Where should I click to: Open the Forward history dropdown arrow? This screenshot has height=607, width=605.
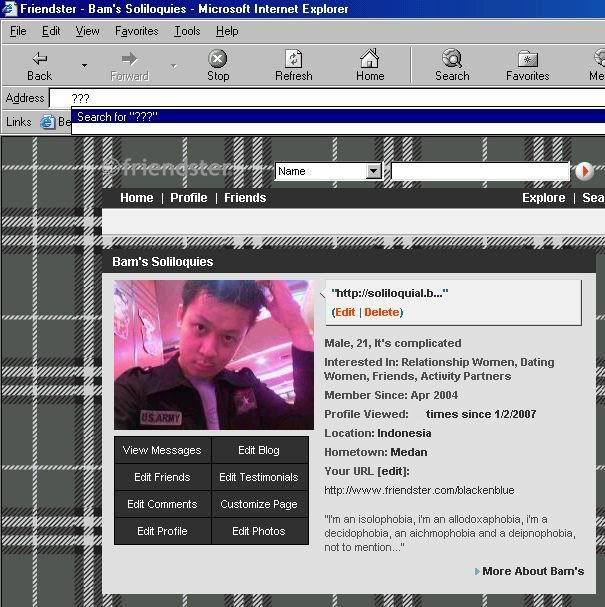click(174, 66)
